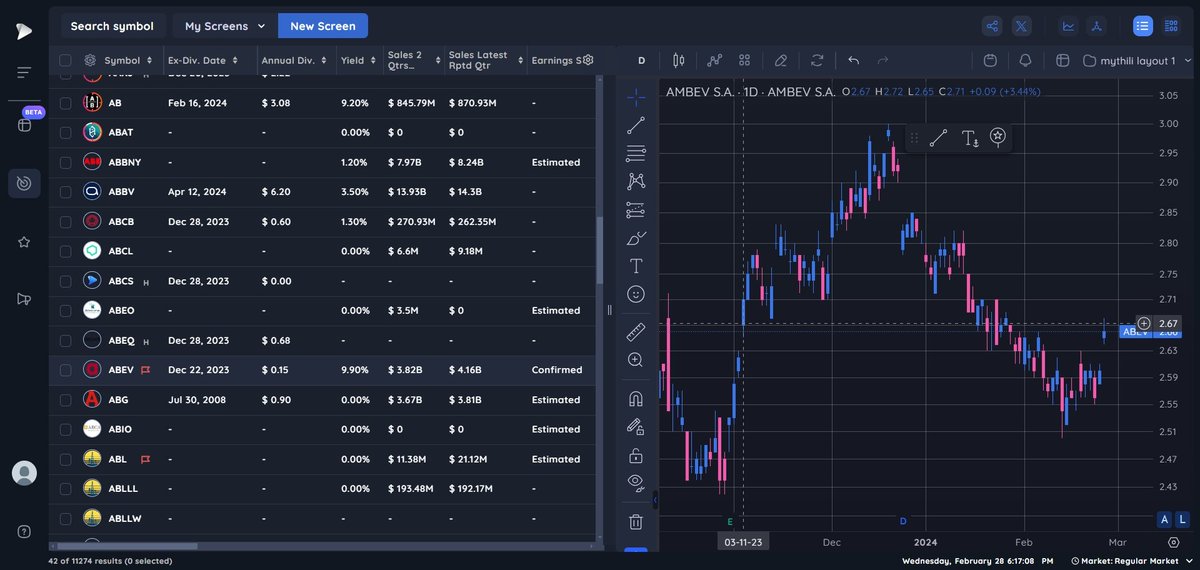Open the emoji icons tool
Viewport: 1200px width, 570px height.
pos(636,294)
